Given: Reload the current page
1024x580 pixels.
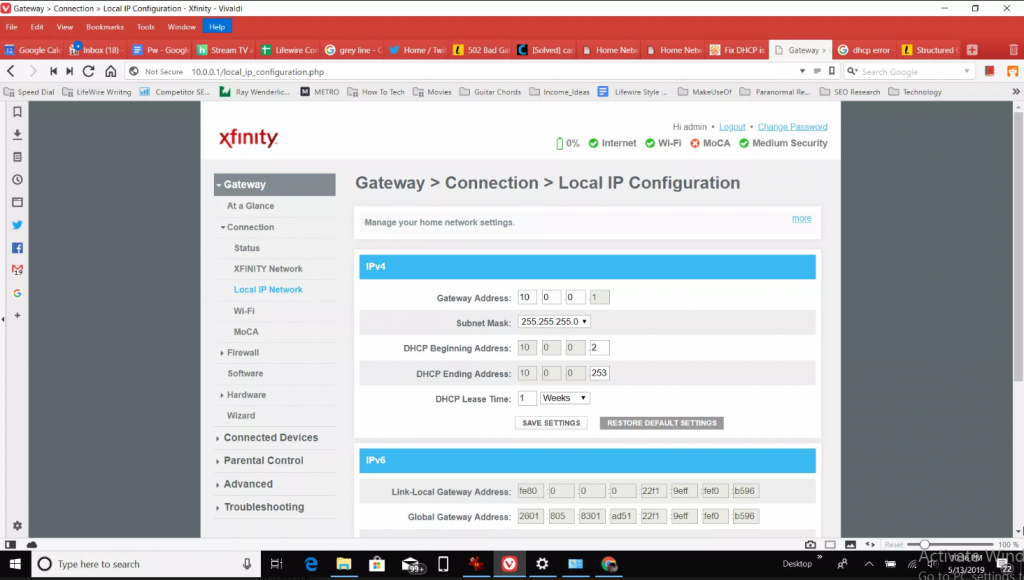Looking at the screenshot, I should (89, 71).
